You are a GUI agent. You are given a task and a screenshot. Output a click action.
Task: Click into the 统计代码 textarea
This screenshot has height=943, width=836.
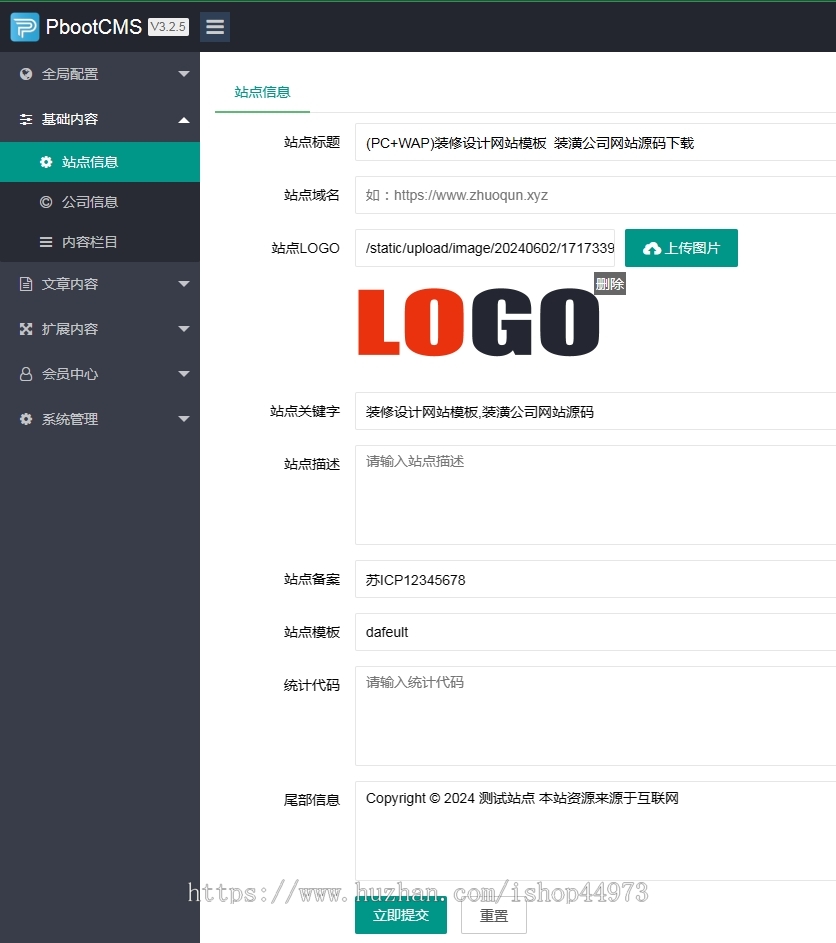595,716
